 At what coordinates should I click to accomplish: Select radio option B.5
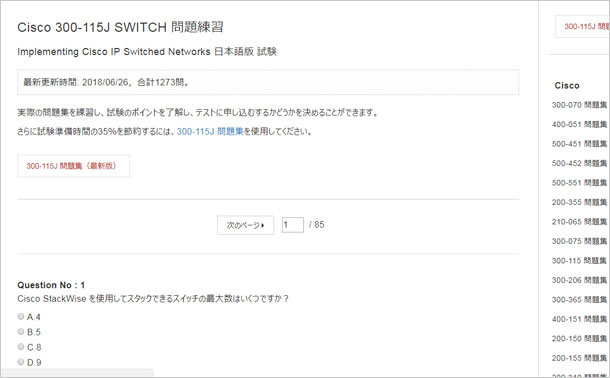(x=21, y=332)
